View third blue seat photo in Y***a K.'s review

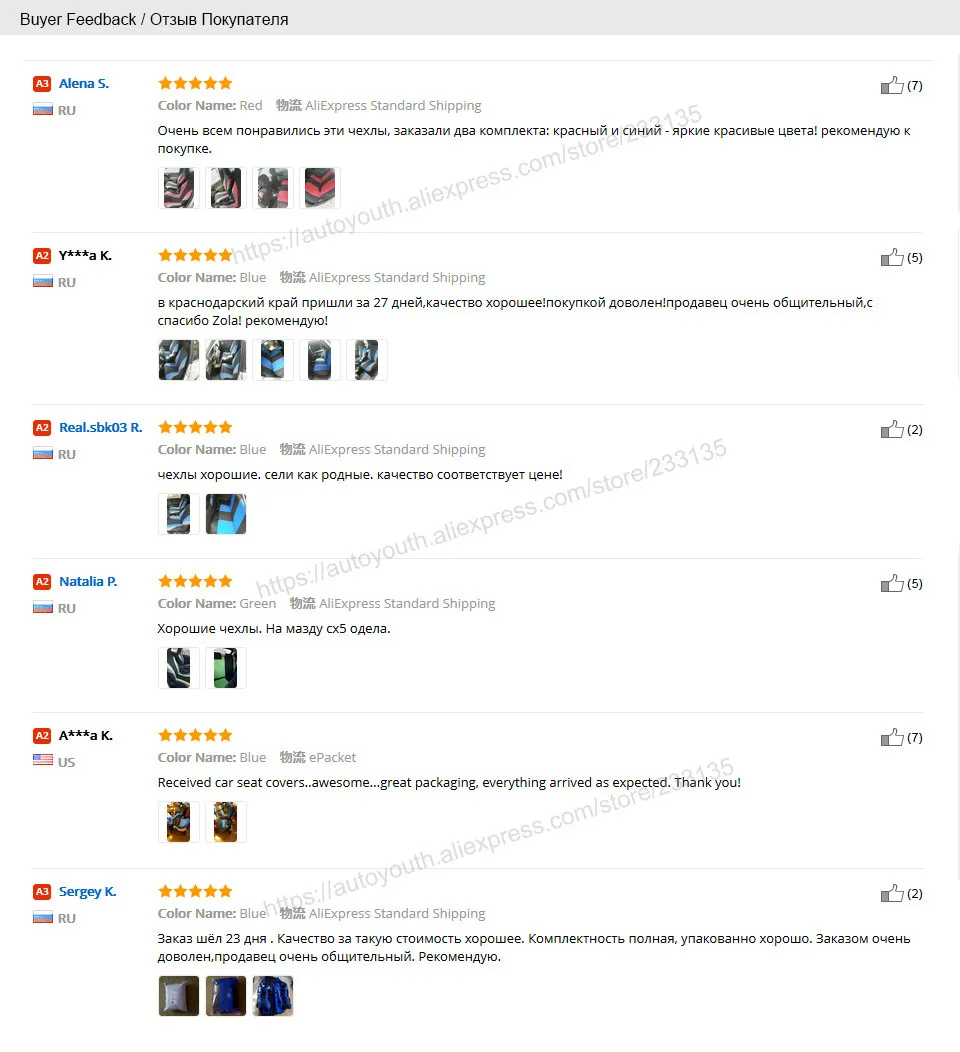click(272, 360)
